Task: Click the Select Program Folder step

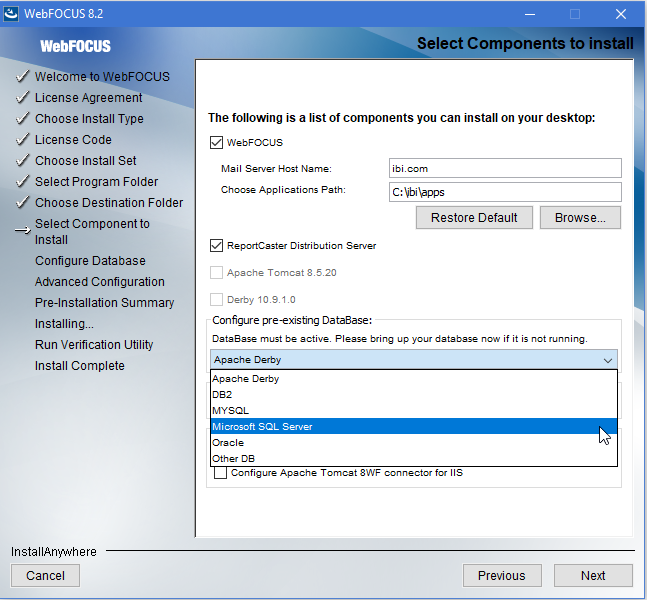Action: pyautogui.click(x=96, y=182)
